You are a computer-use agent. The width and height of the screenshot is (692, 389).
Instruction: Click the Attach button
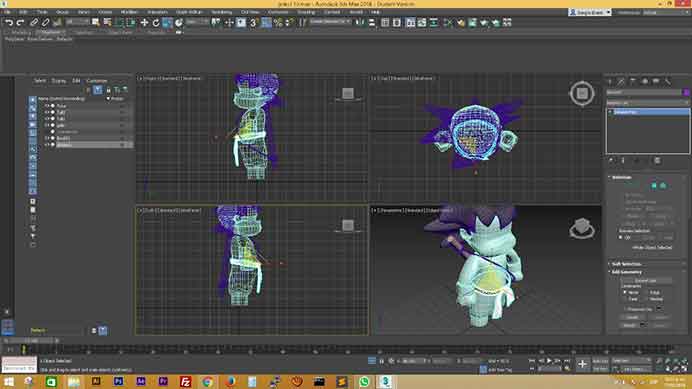pos(630,325)
